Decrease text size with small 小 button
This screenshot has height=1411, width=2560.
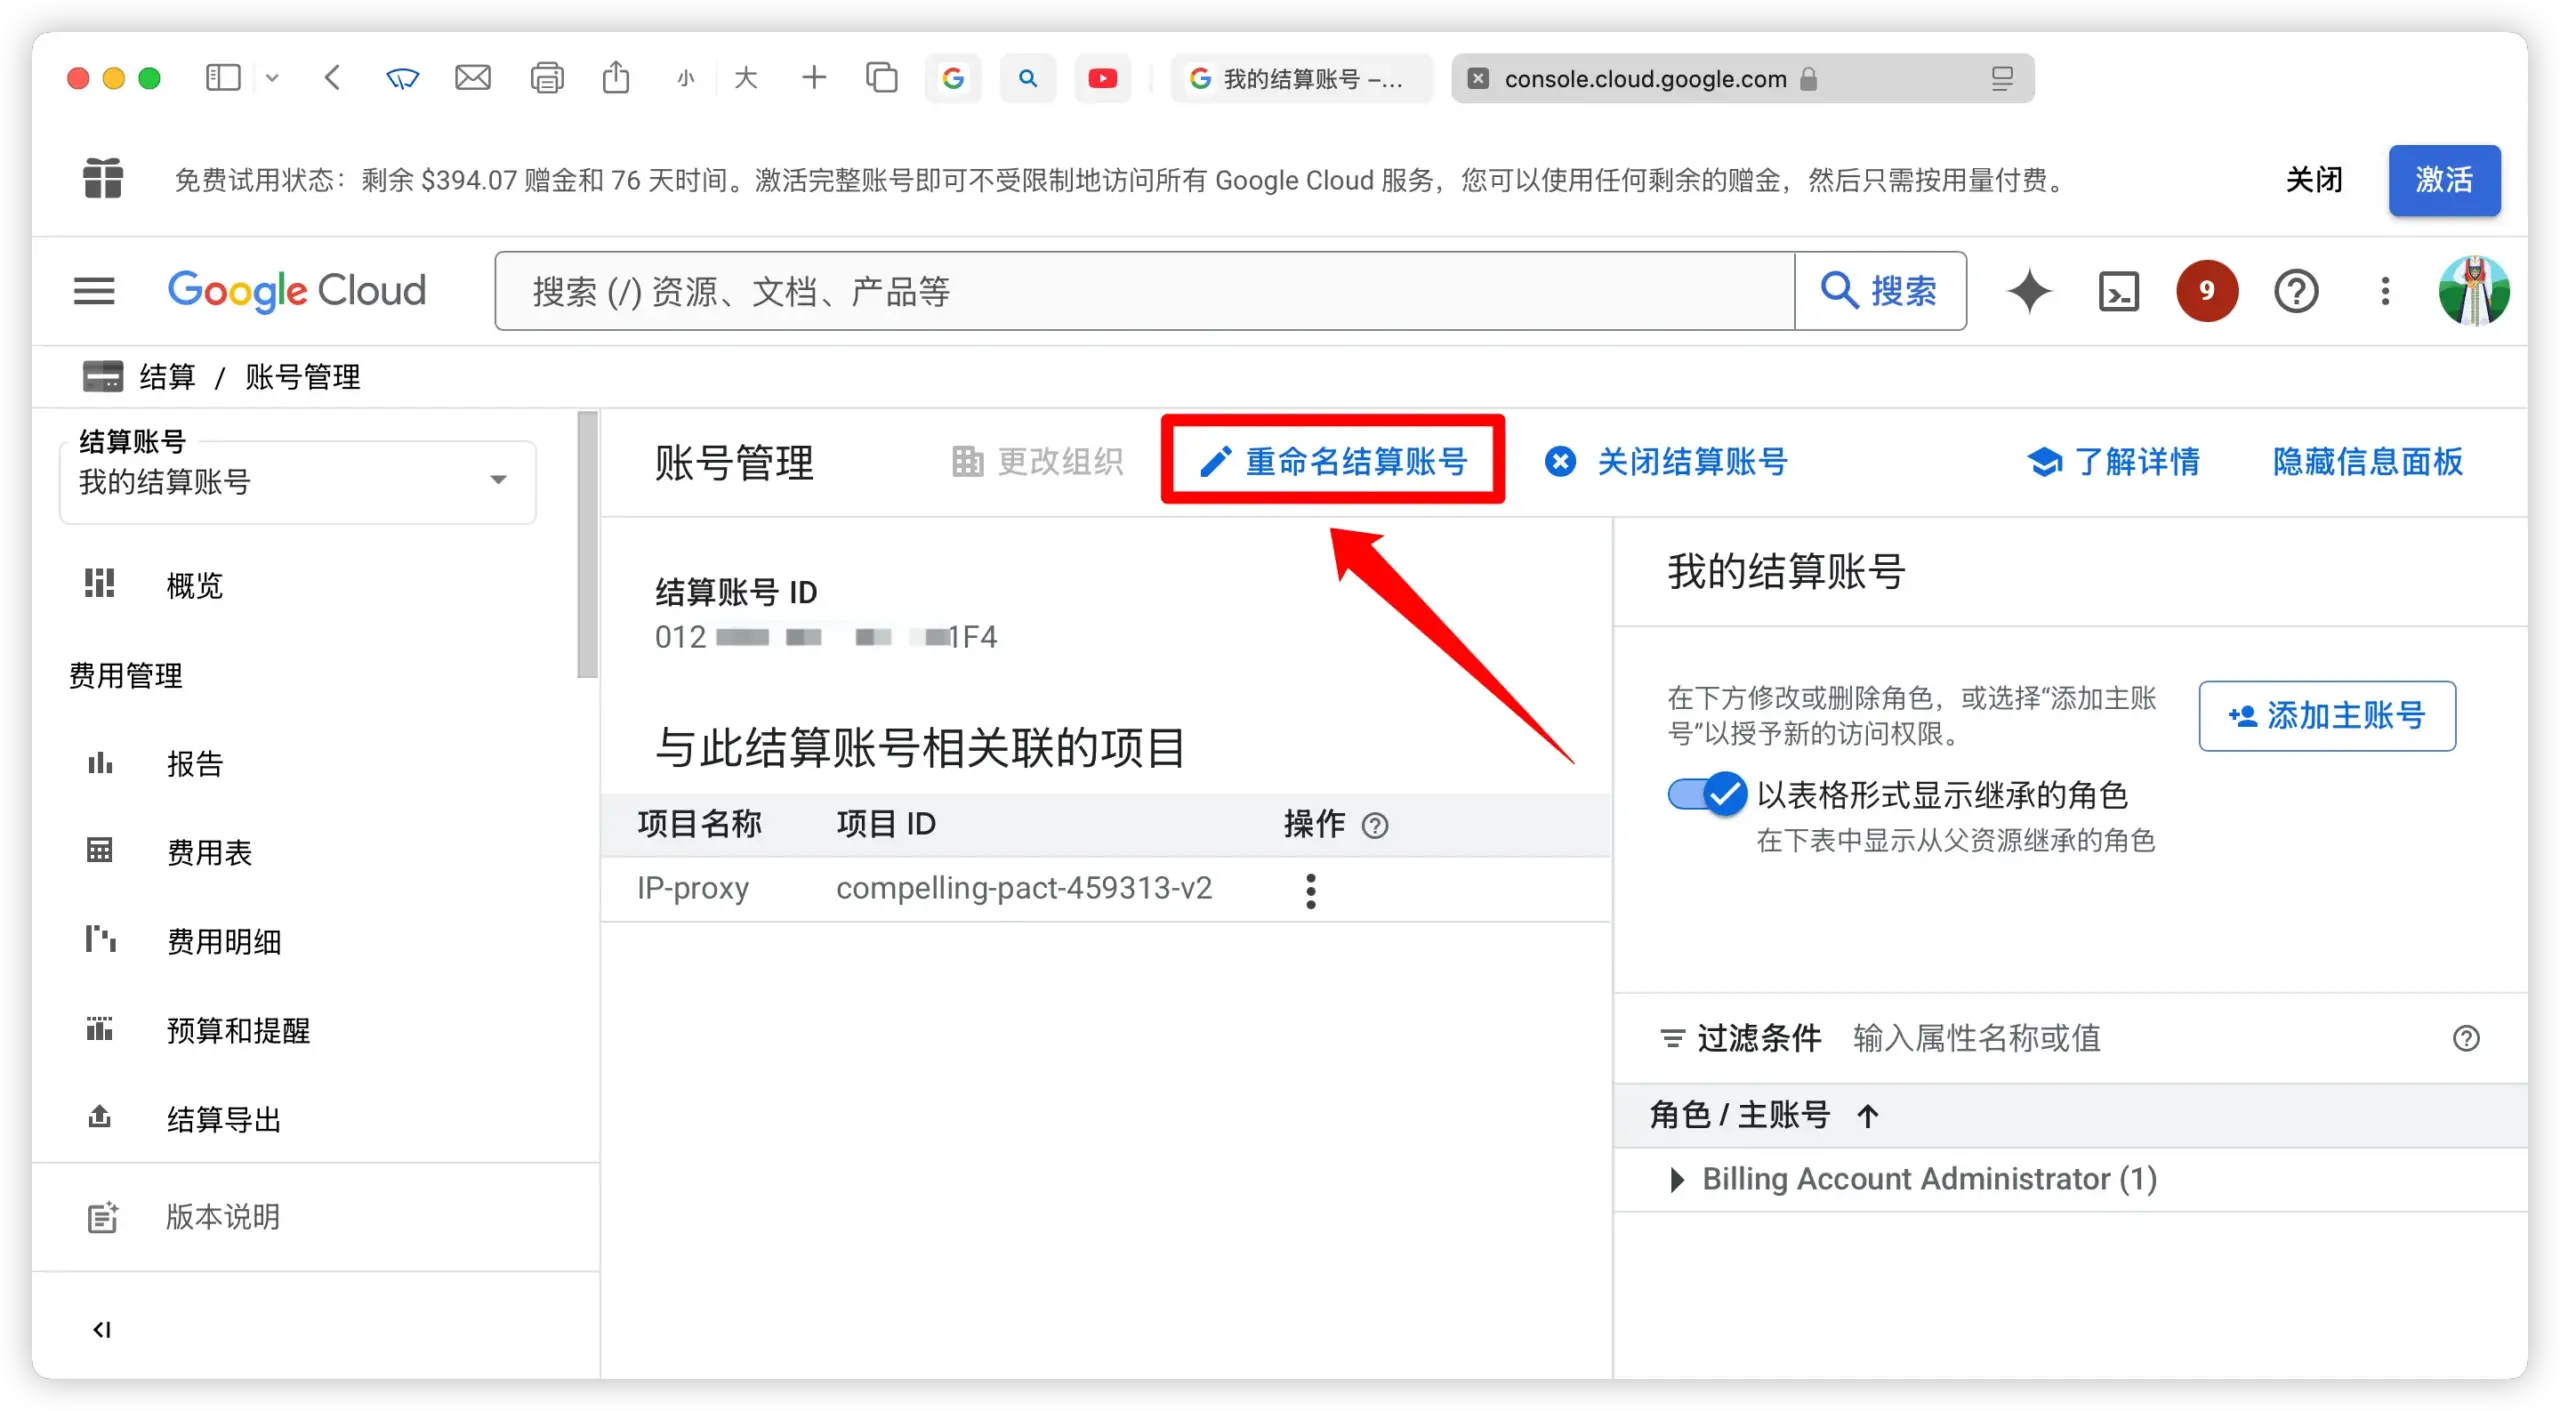(x=685, y=78)
